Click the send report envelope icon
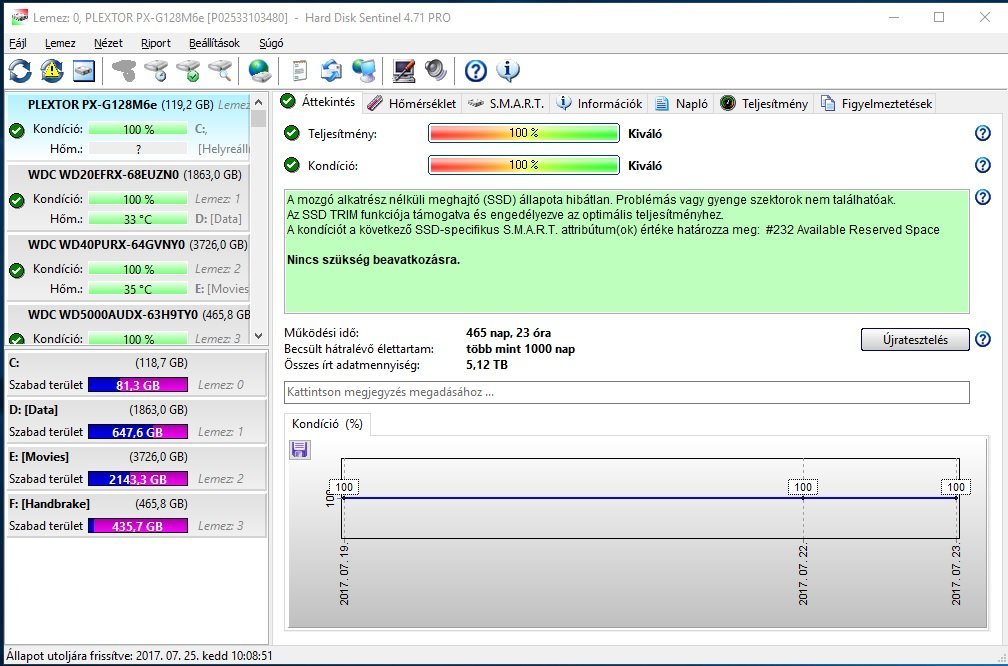Image resolution: width=1008 pixels, height=666 pixels. [x=331, y=71]
